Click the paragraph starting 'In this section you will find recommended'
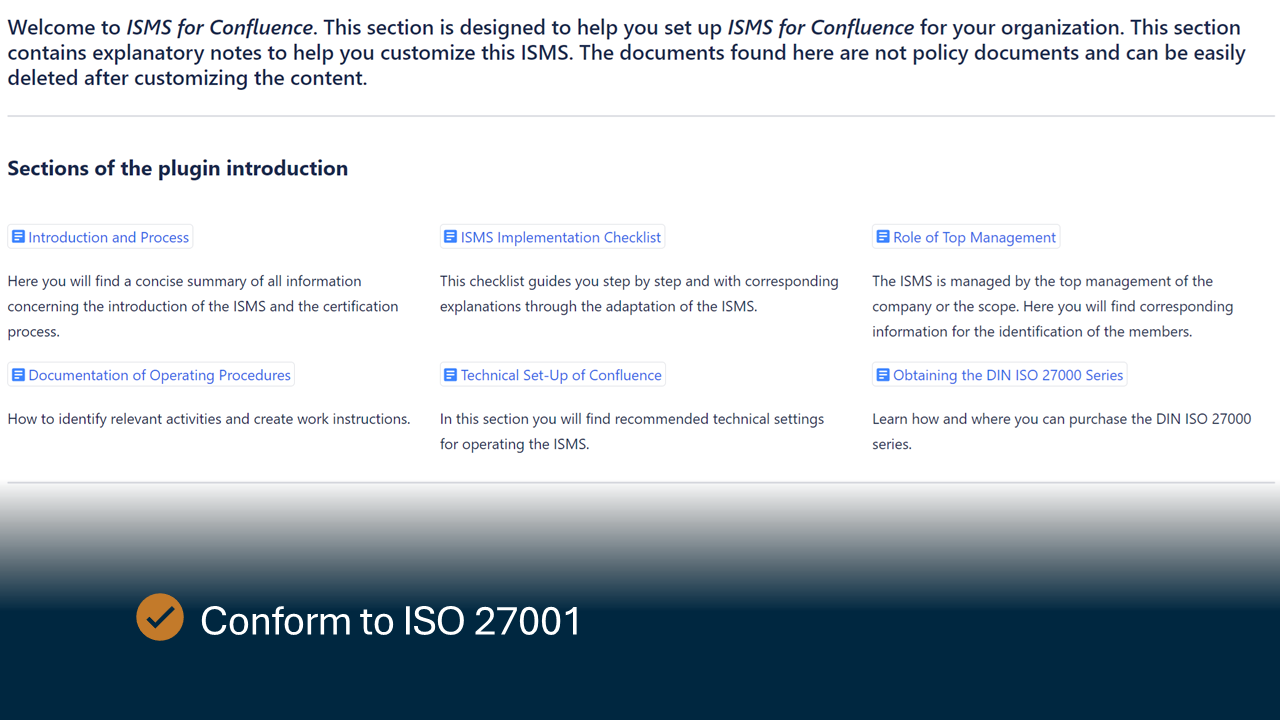This screenshot has height=720, width=1280. (x=632, y=431)
